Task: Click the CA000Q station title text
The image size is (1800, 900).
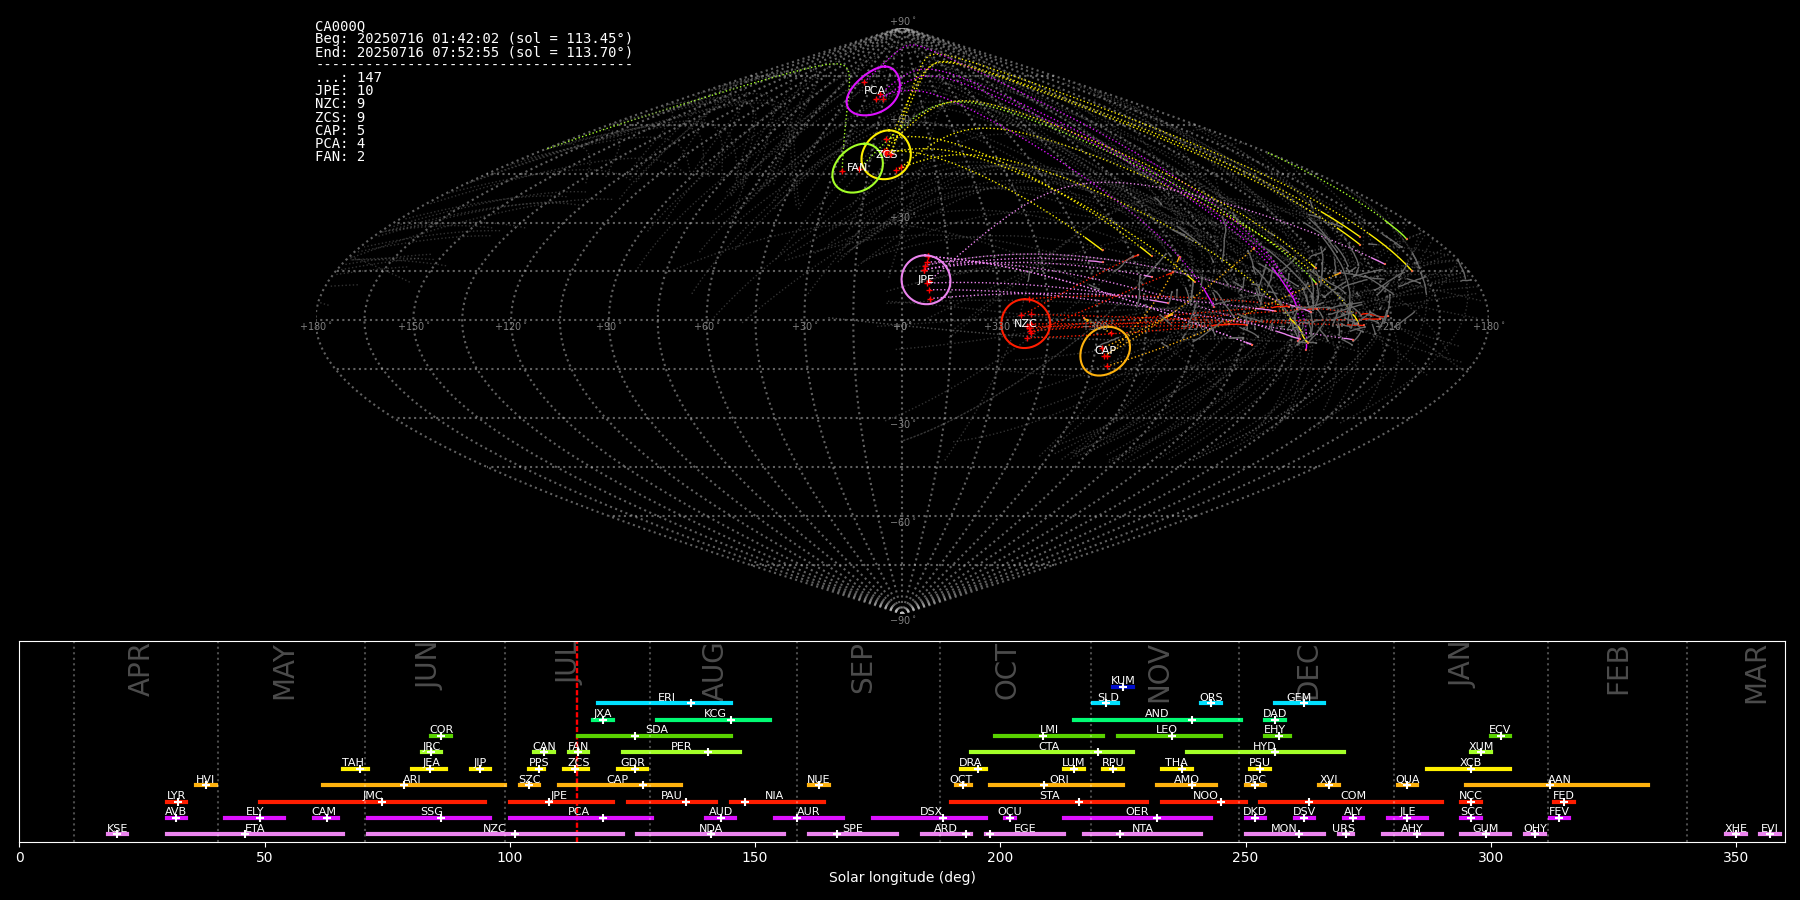Action: click(340, 26)
